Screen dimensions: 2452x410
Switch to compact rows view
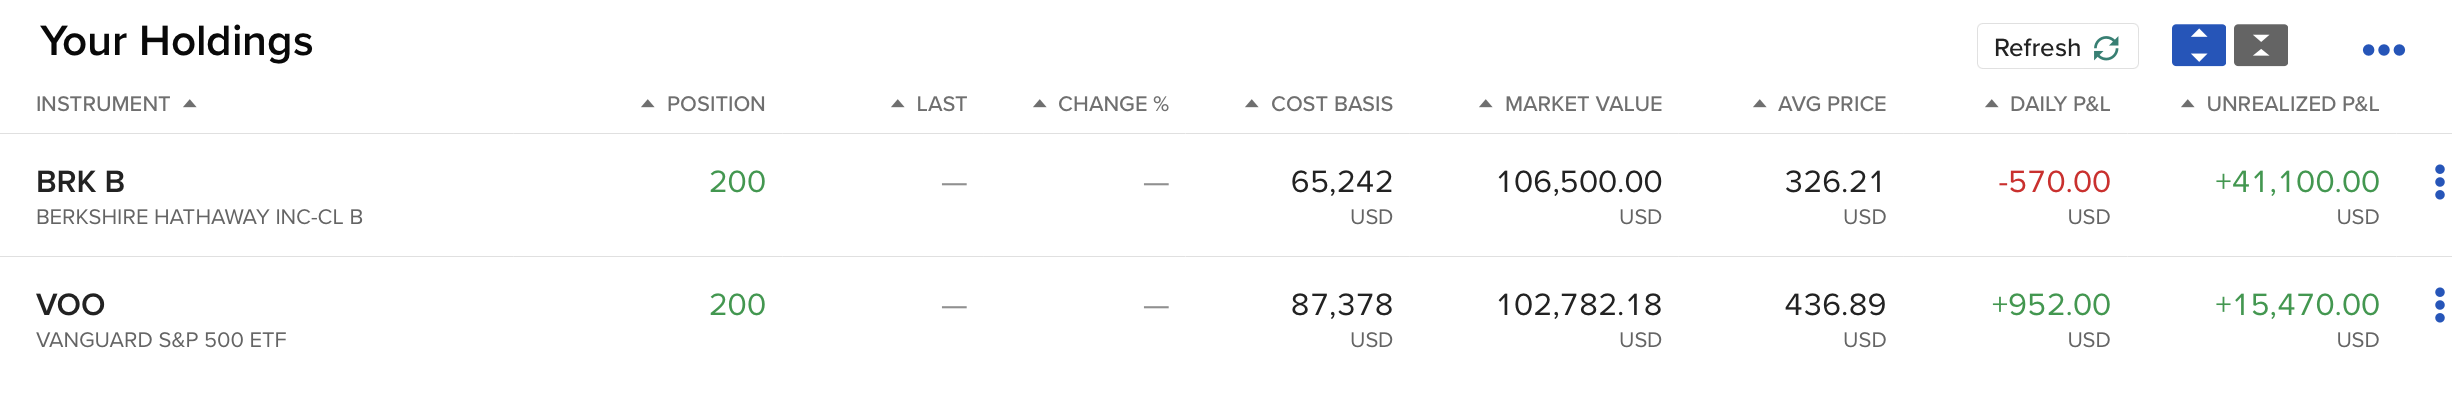(2260, 46)
